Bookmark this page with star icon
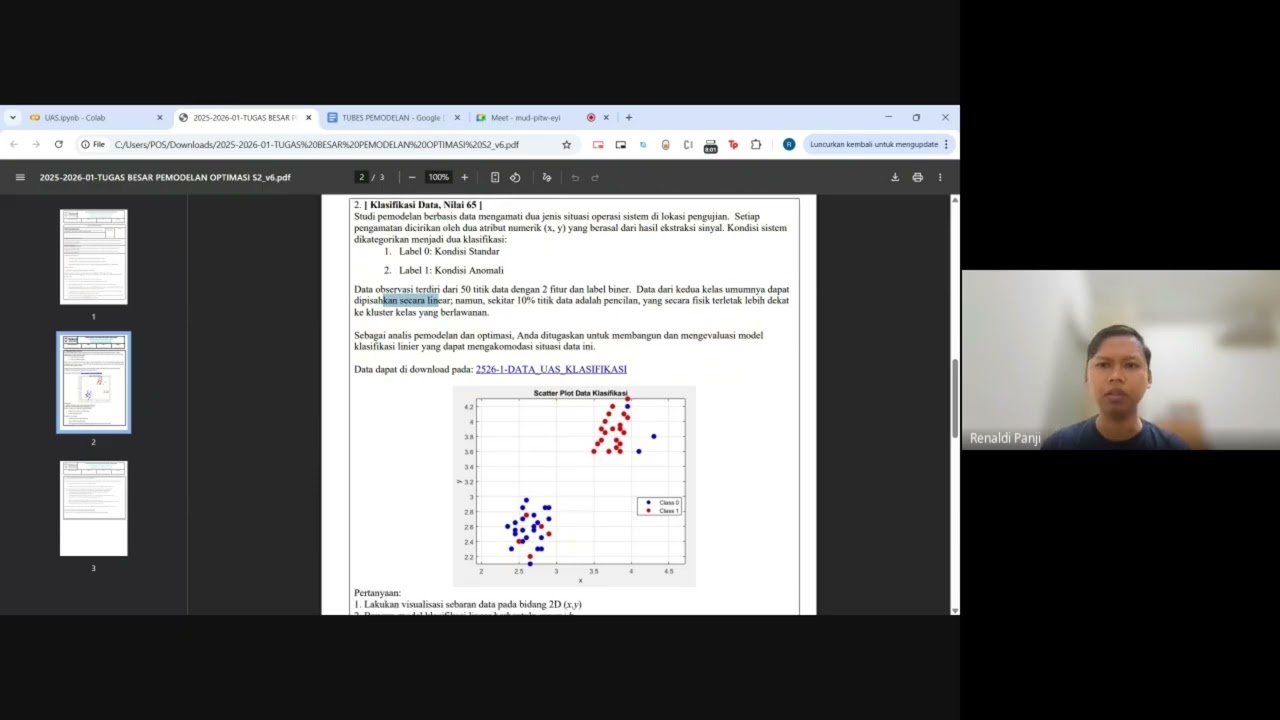The height and width of the screenshot is (720, 1280). point(566,144)
